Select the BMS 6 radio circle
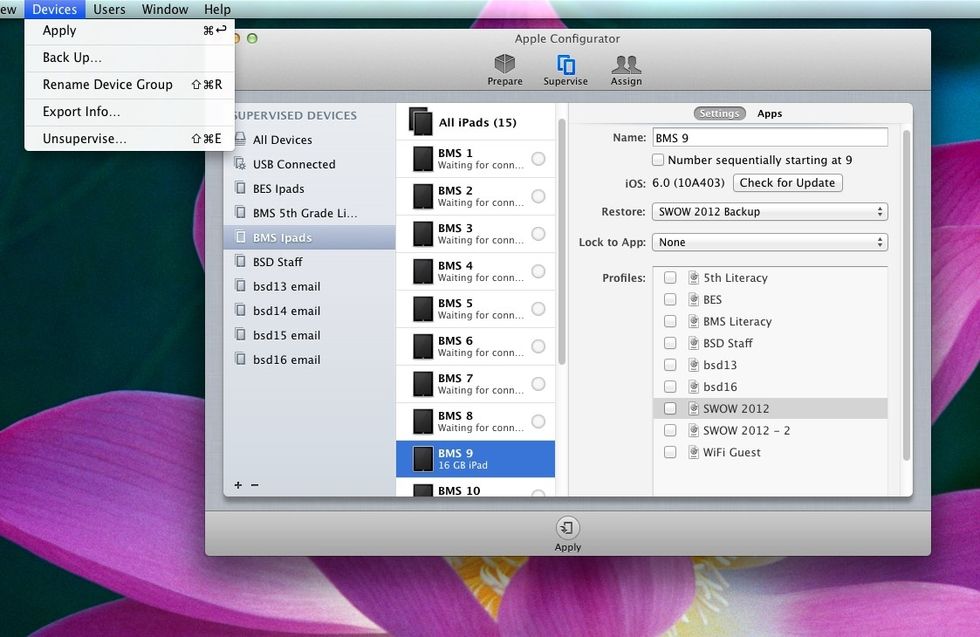 [538, 346]
